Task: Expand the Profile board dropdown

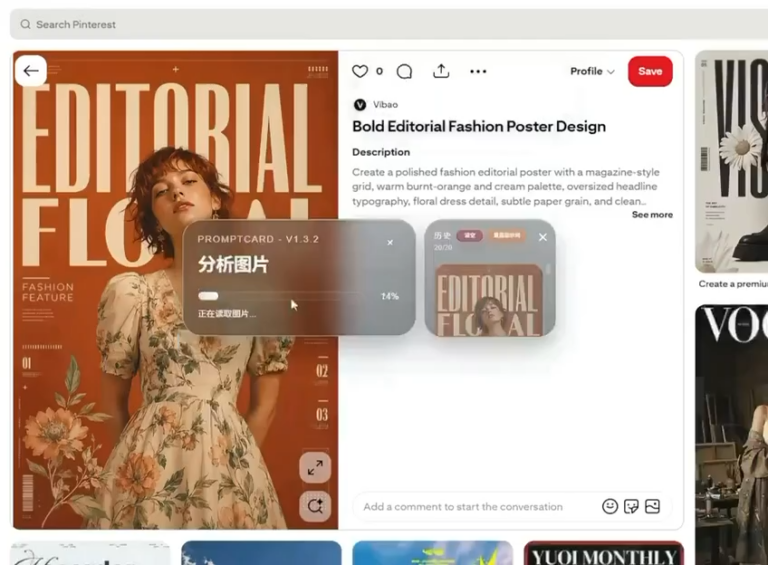Action: click(592, 71)
